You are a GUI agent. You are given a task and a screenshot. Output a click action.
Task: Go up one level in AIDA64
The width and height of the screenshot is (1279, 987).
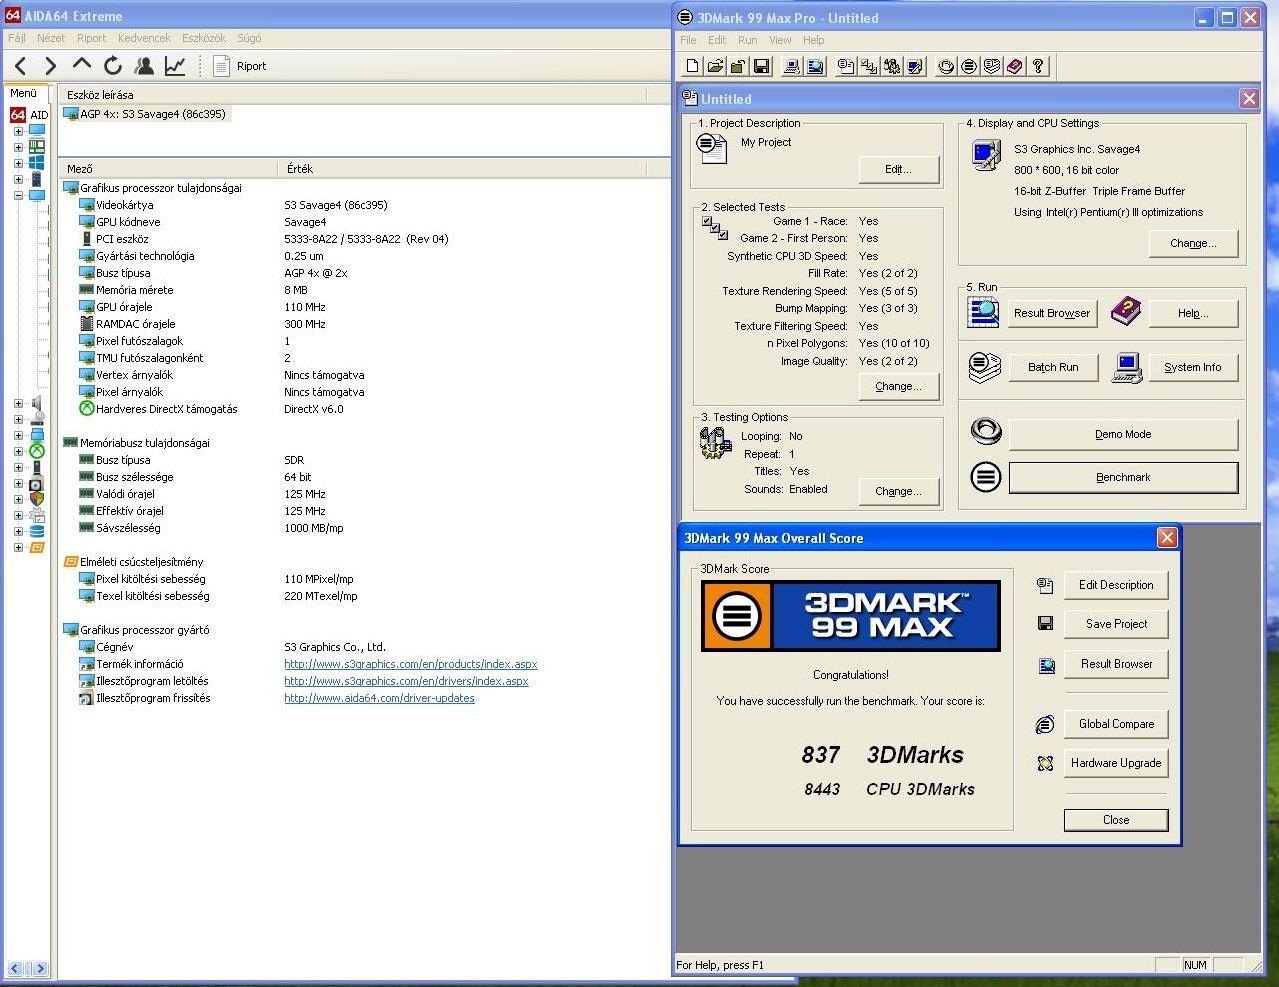point(82,65)
